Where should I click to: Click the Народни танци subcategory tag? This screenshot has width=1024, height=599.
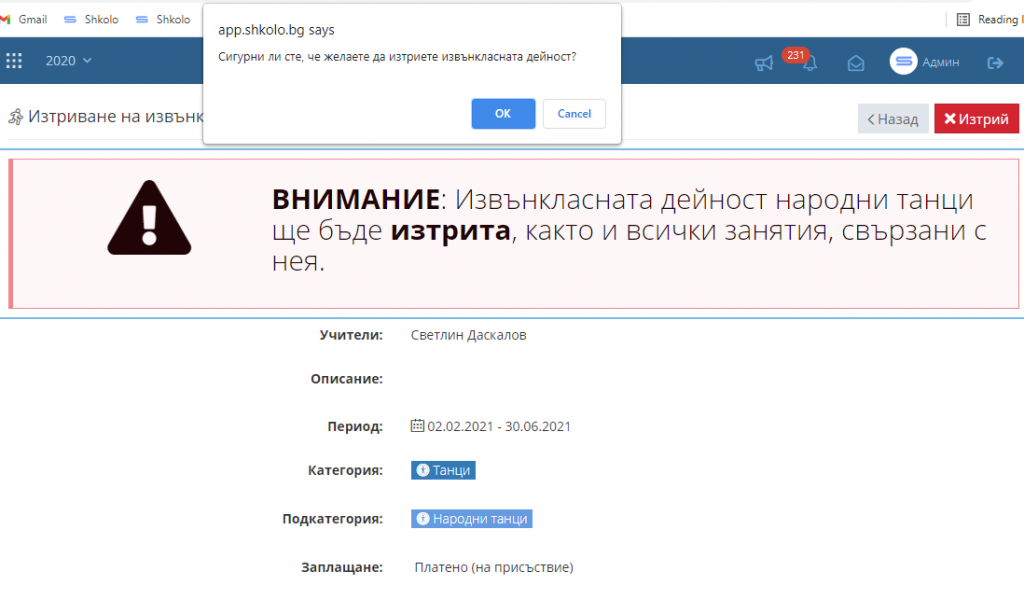pos(471,519)
